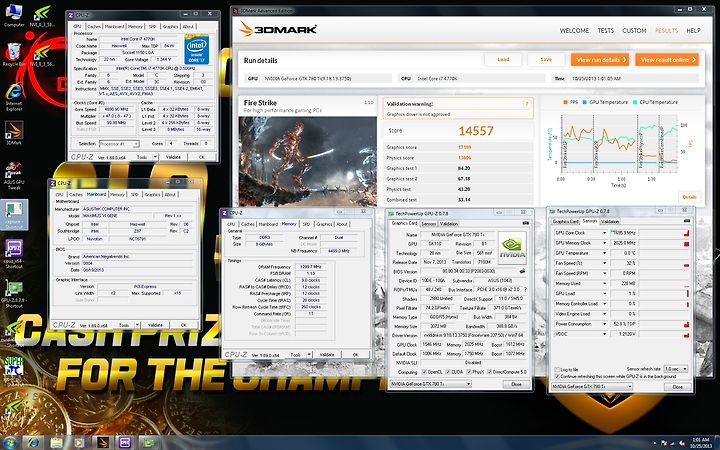The image size is (720, 450).
Task: Open the Recycle Bin desktop icon
Action: coord(14,55)
